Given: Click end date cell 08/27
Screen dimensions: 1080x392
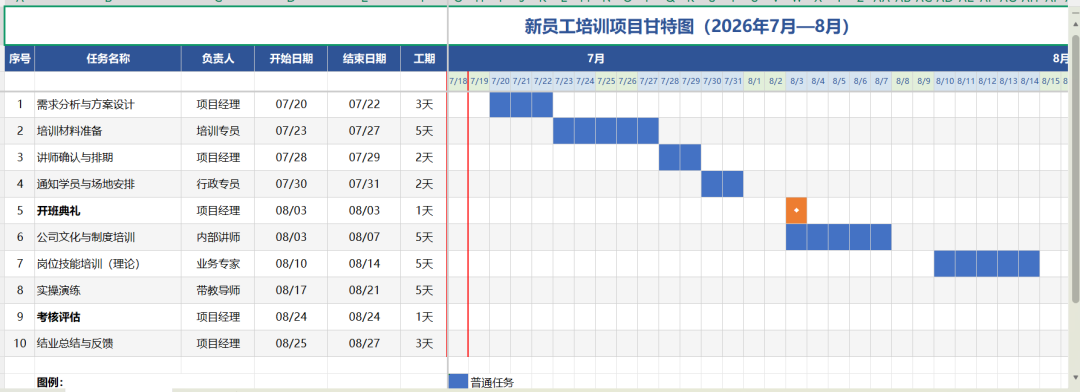Looking at the screenshot, I should coord(364,343).
